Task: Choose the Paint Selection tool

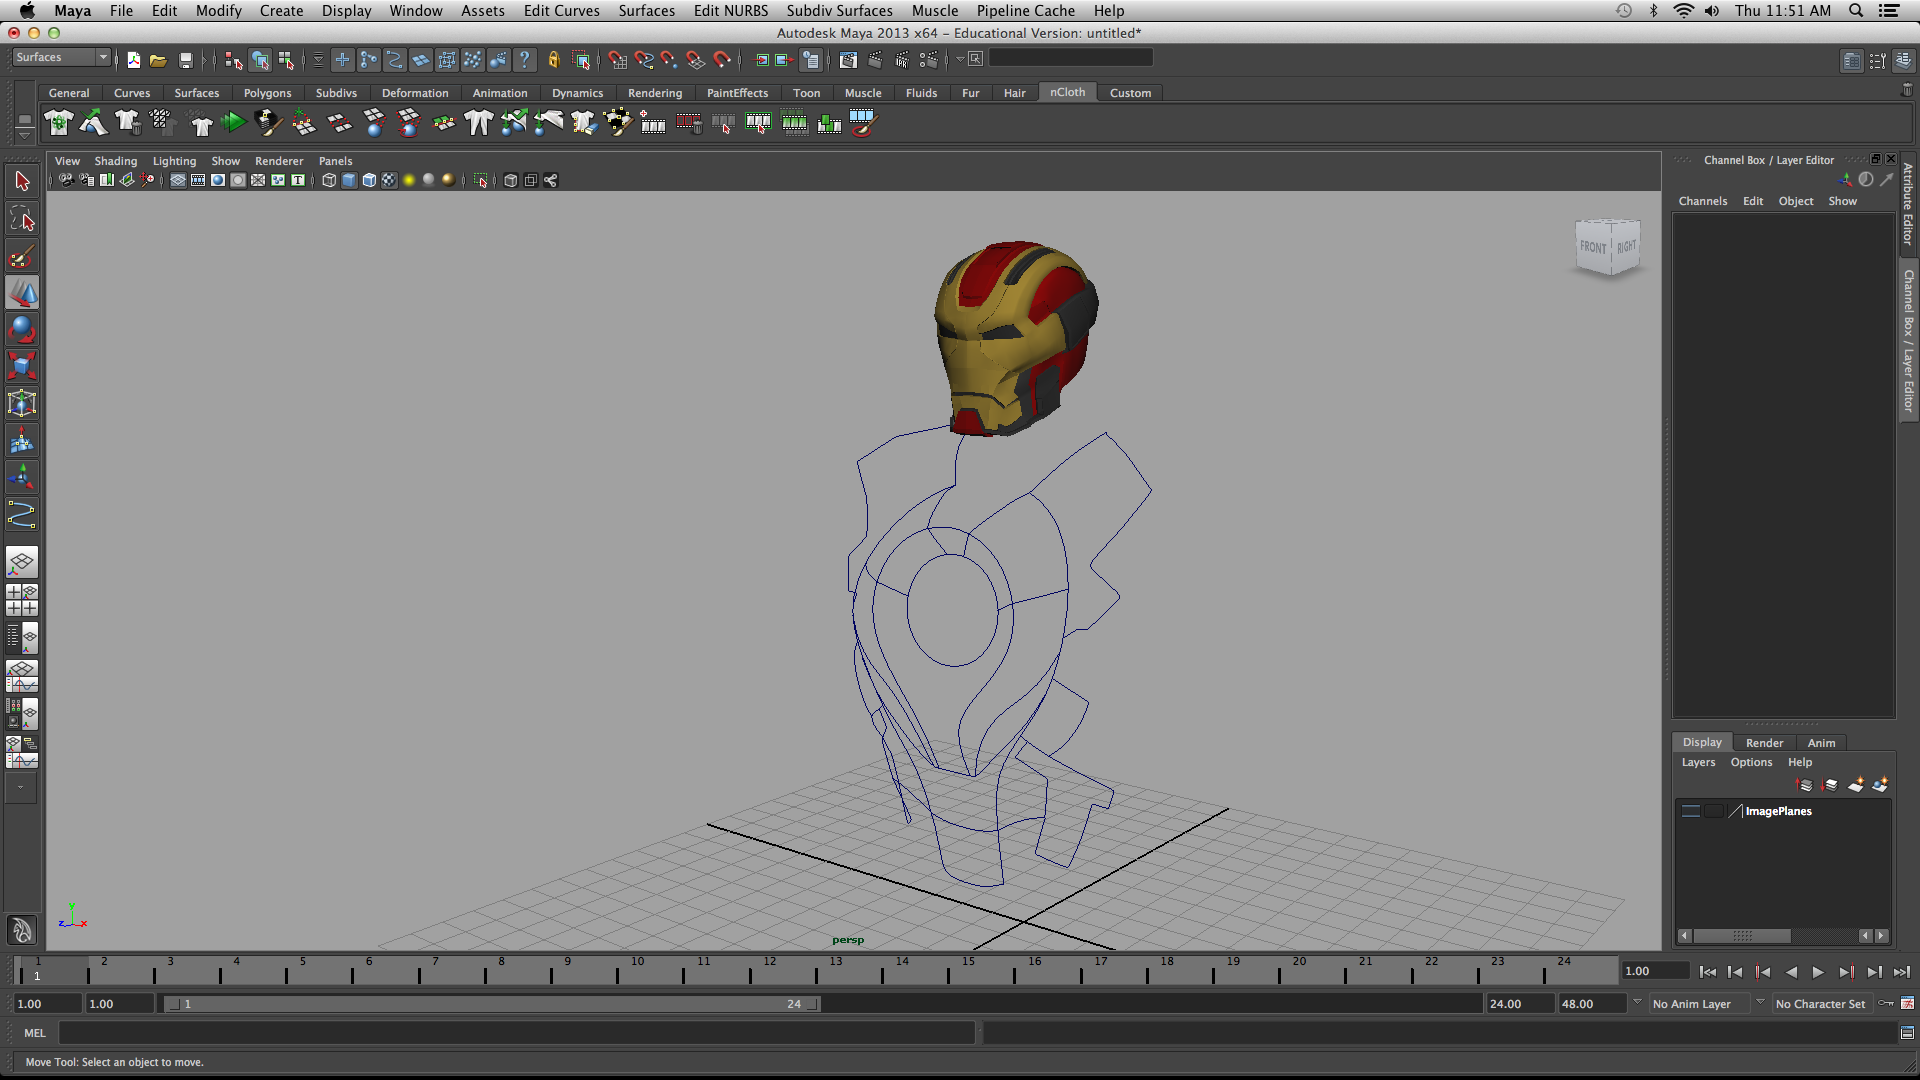Action: (x=22, y=256)
